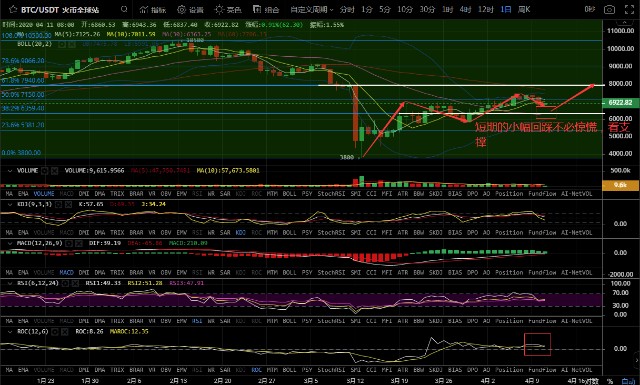The height and width of the screenshot is (385, 640).
Task: Select AI-NetVOL in the KDJ pane selector
Action: pyautogui.click(x=576, y=232)
